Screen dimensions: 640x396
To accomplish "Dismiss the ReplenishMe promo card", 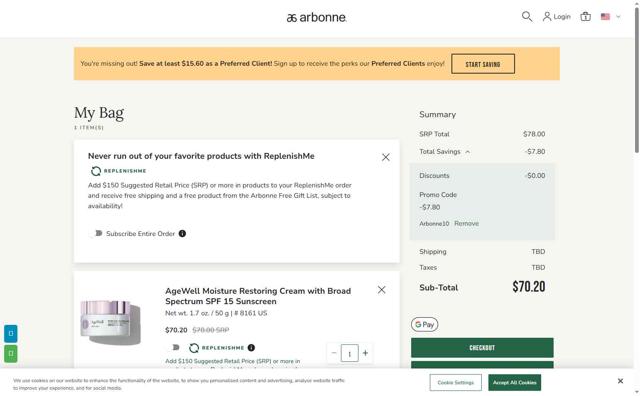I will pyautogui.click(x=386, y=157).
